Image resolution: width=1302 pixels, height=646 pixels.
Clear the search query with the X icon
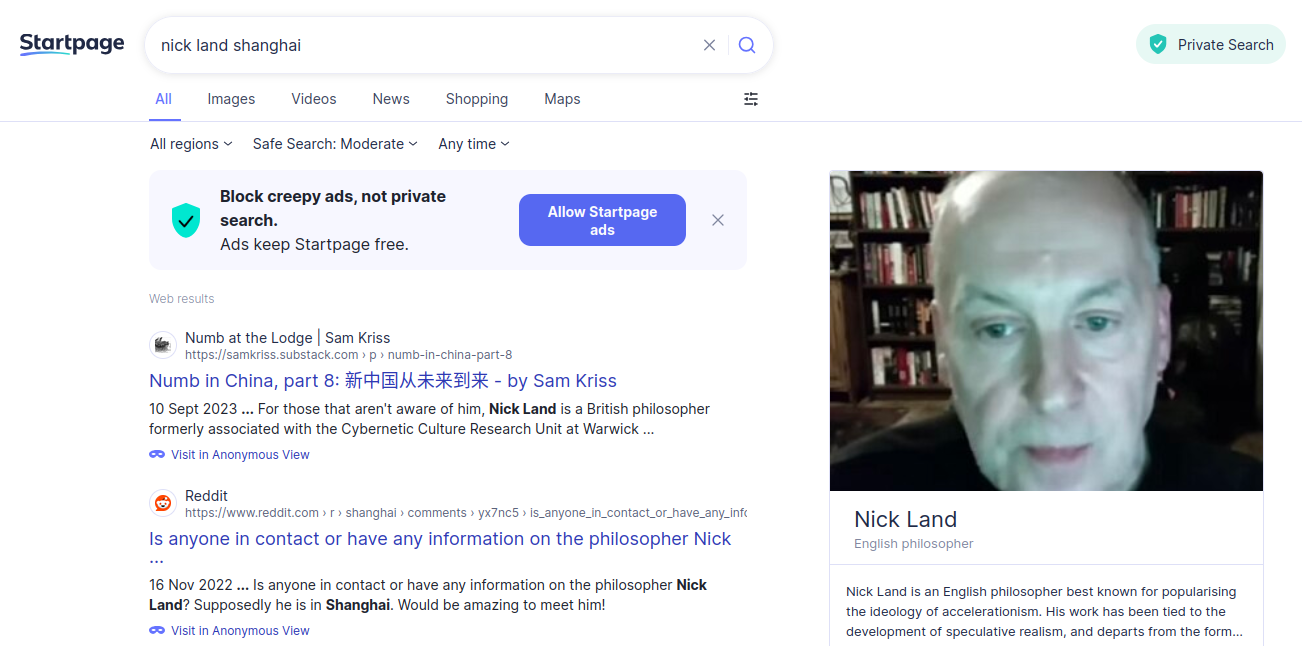click(x=709, y=45)
